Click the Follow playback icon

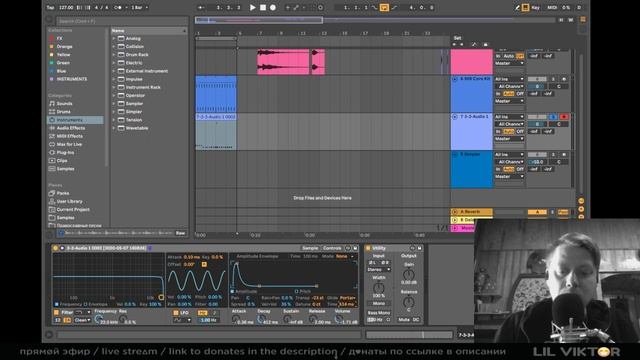200,7
